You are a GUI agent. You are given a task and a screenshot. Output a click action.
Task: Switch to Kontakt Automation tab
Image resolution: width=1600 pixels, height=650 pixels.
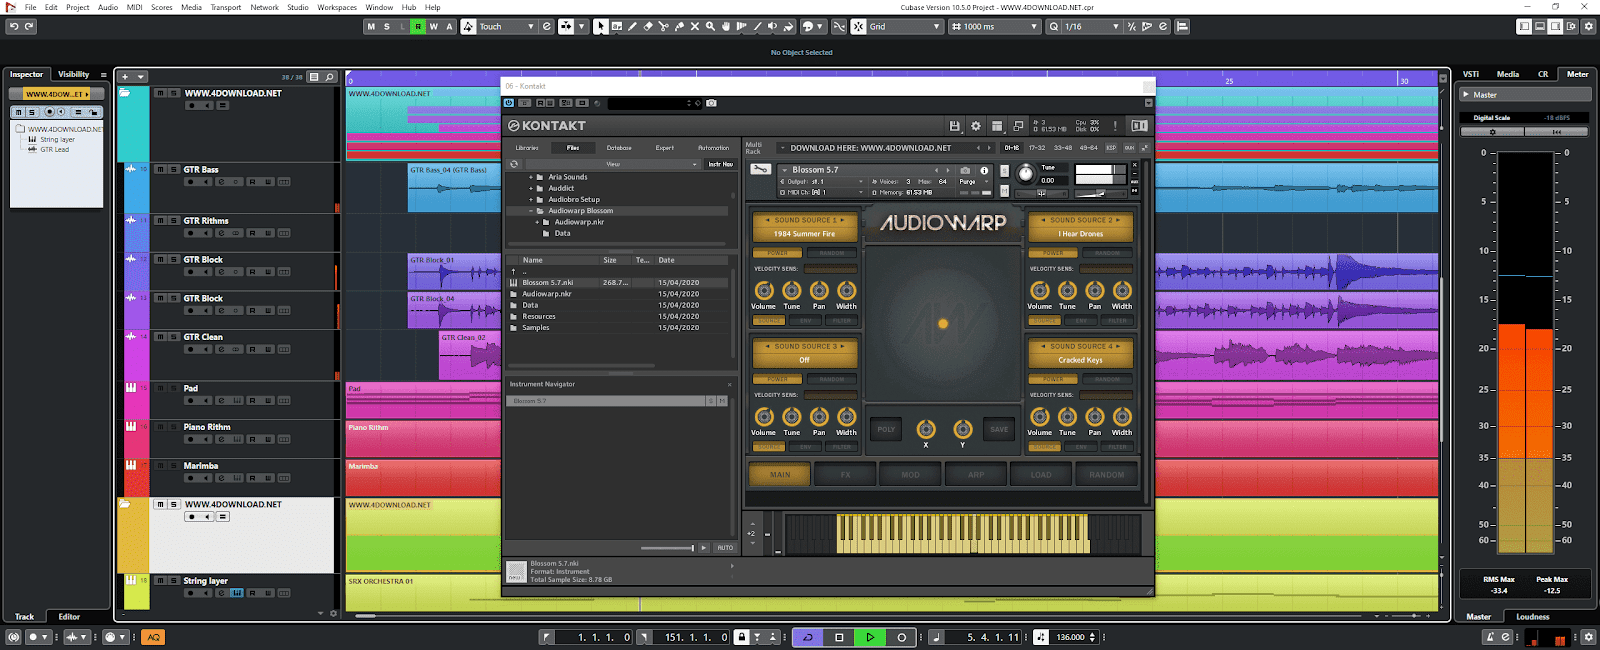click(x=713, y=148)
